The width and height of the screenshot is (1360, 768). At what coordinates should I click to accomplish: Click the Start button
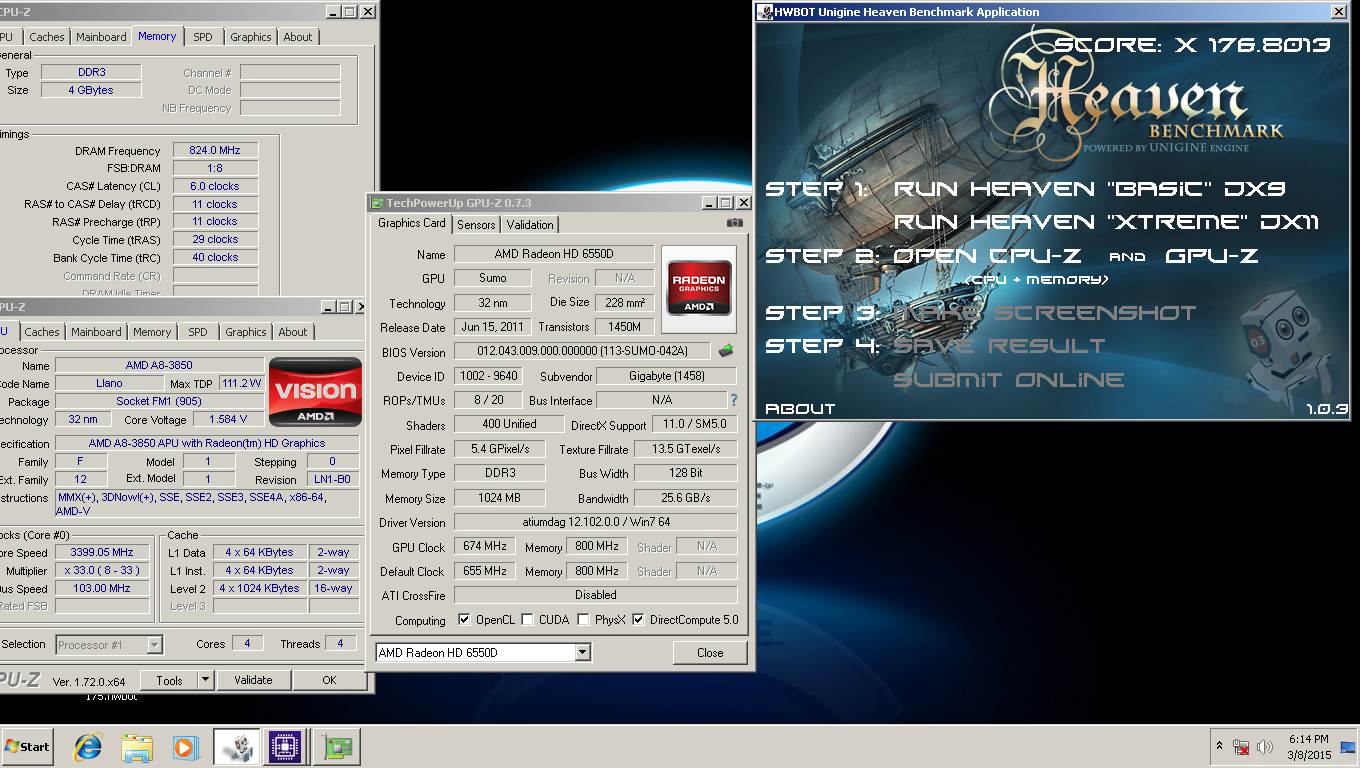tap(27, 746)
